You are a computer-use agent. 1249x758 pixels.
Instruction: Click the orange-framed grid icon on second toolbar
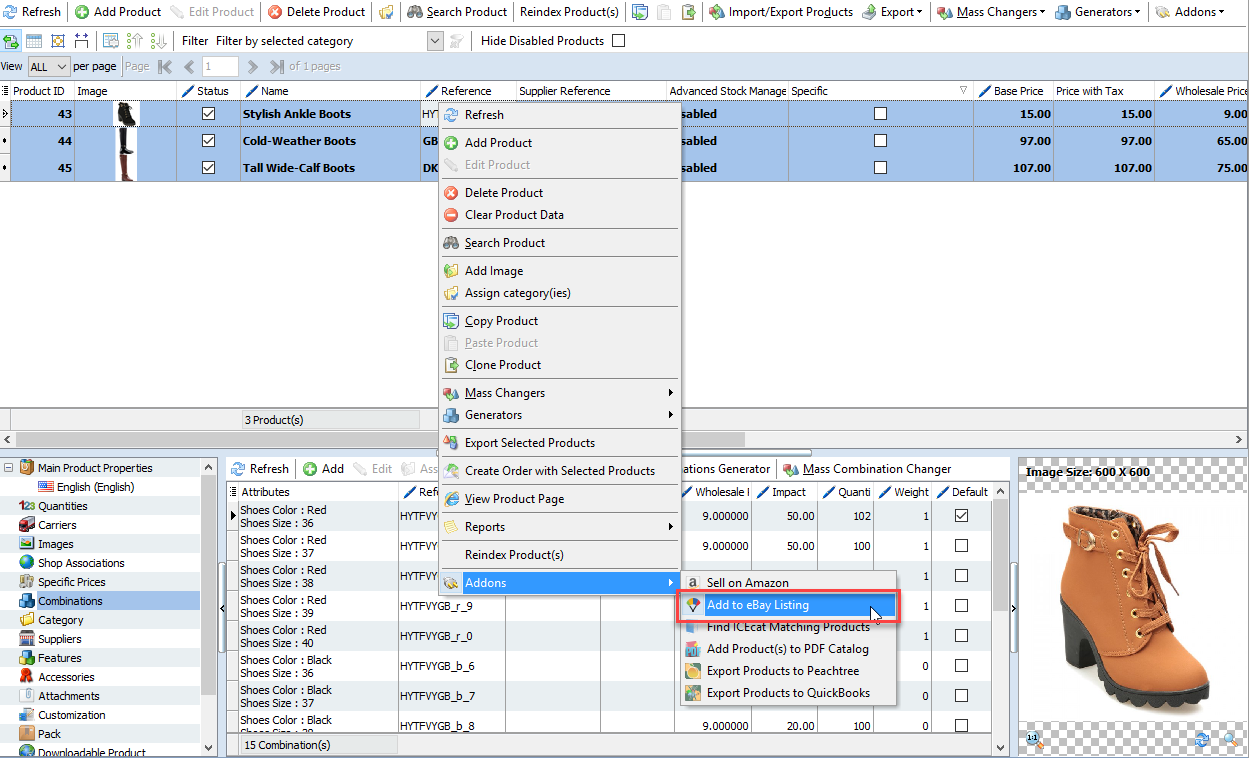pos(57,41)
